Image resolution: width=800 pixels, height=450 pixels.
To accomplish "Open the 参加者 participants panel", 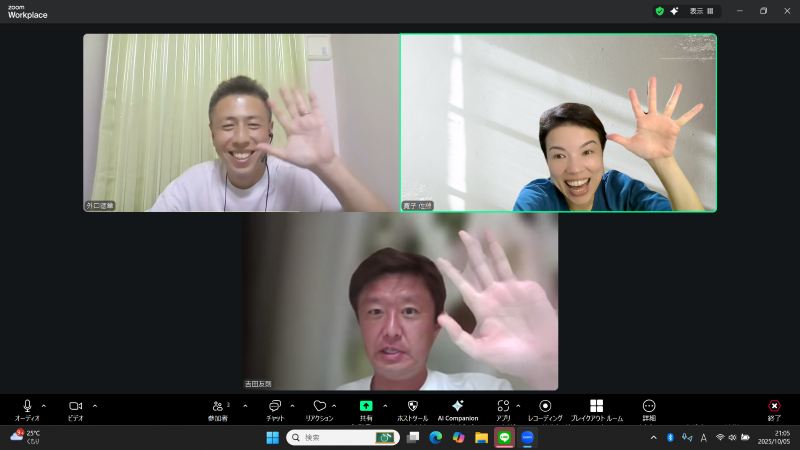I will click(x=219, y=406).
